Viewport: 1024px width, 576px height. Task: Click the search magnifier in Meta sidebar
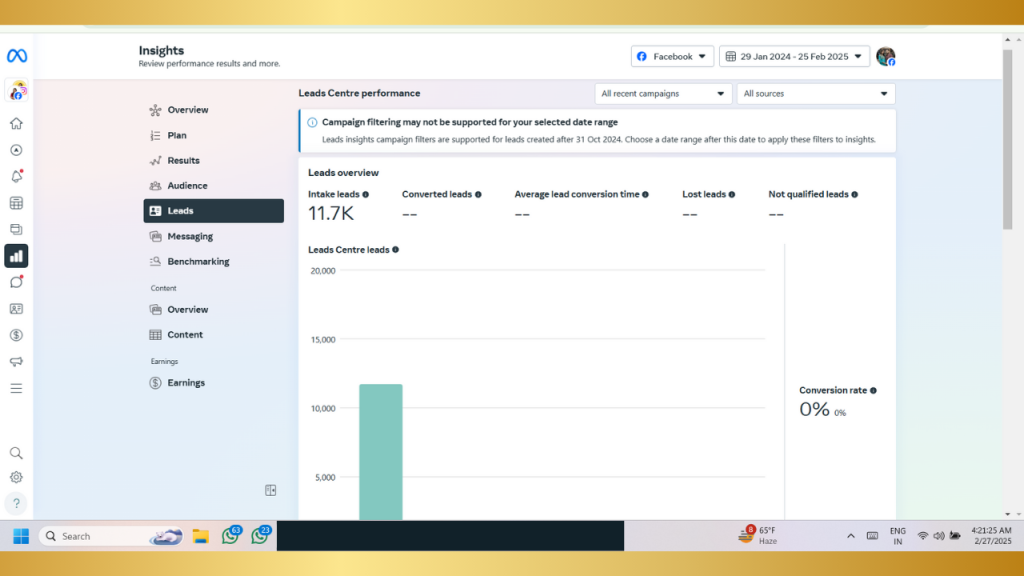point(16,453)
